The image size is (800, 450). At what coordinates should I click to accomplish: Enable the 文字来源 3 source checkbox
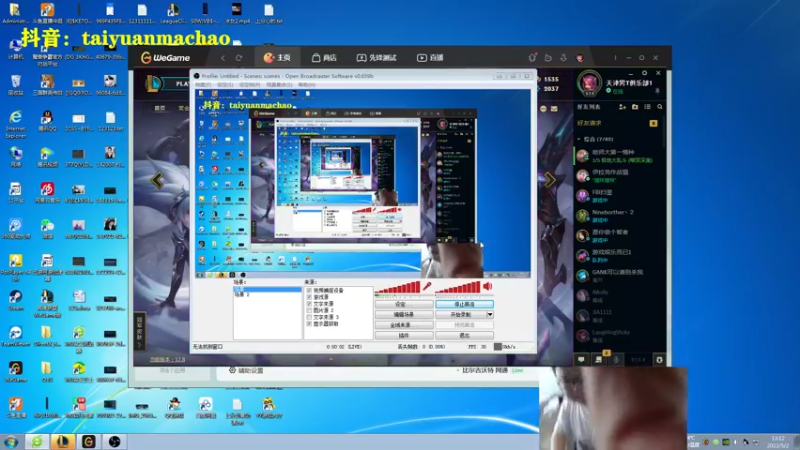click(309, 317)
